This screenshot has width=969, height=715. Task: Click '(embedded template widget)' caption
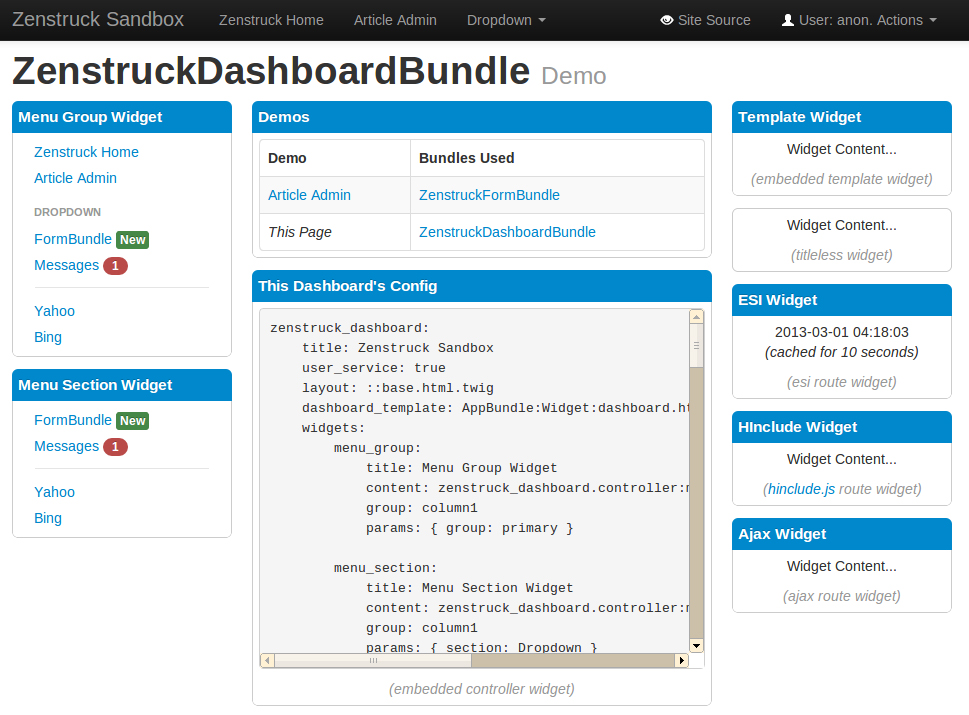[842, 179]
